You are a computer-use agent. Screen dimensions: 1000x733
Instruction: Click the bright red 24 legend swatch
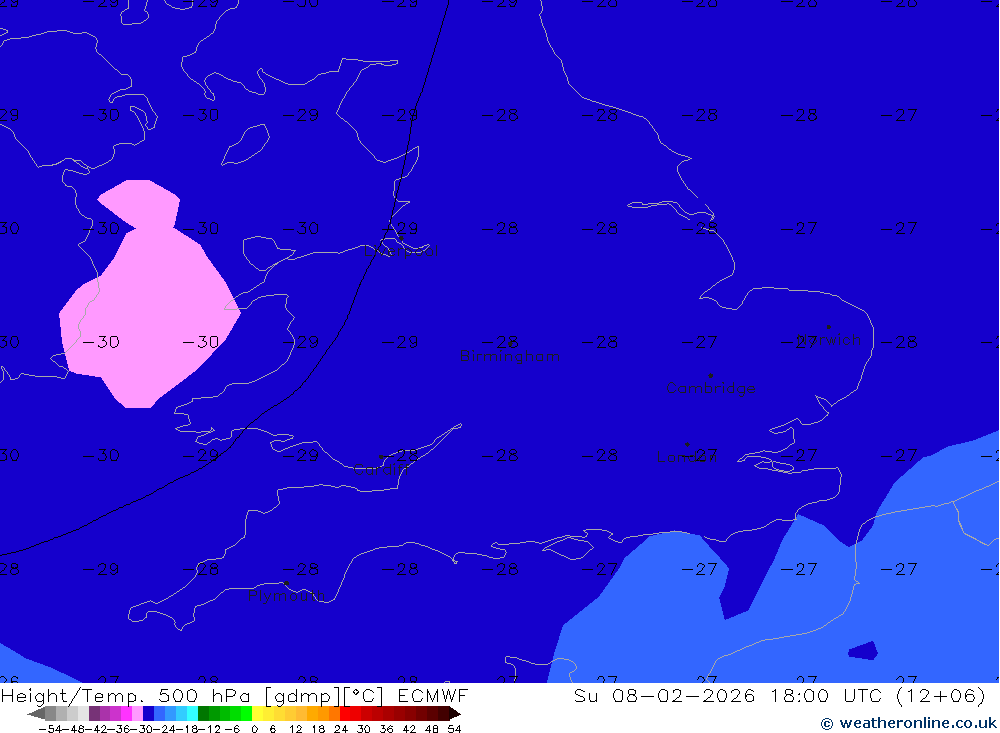[345, 713]
